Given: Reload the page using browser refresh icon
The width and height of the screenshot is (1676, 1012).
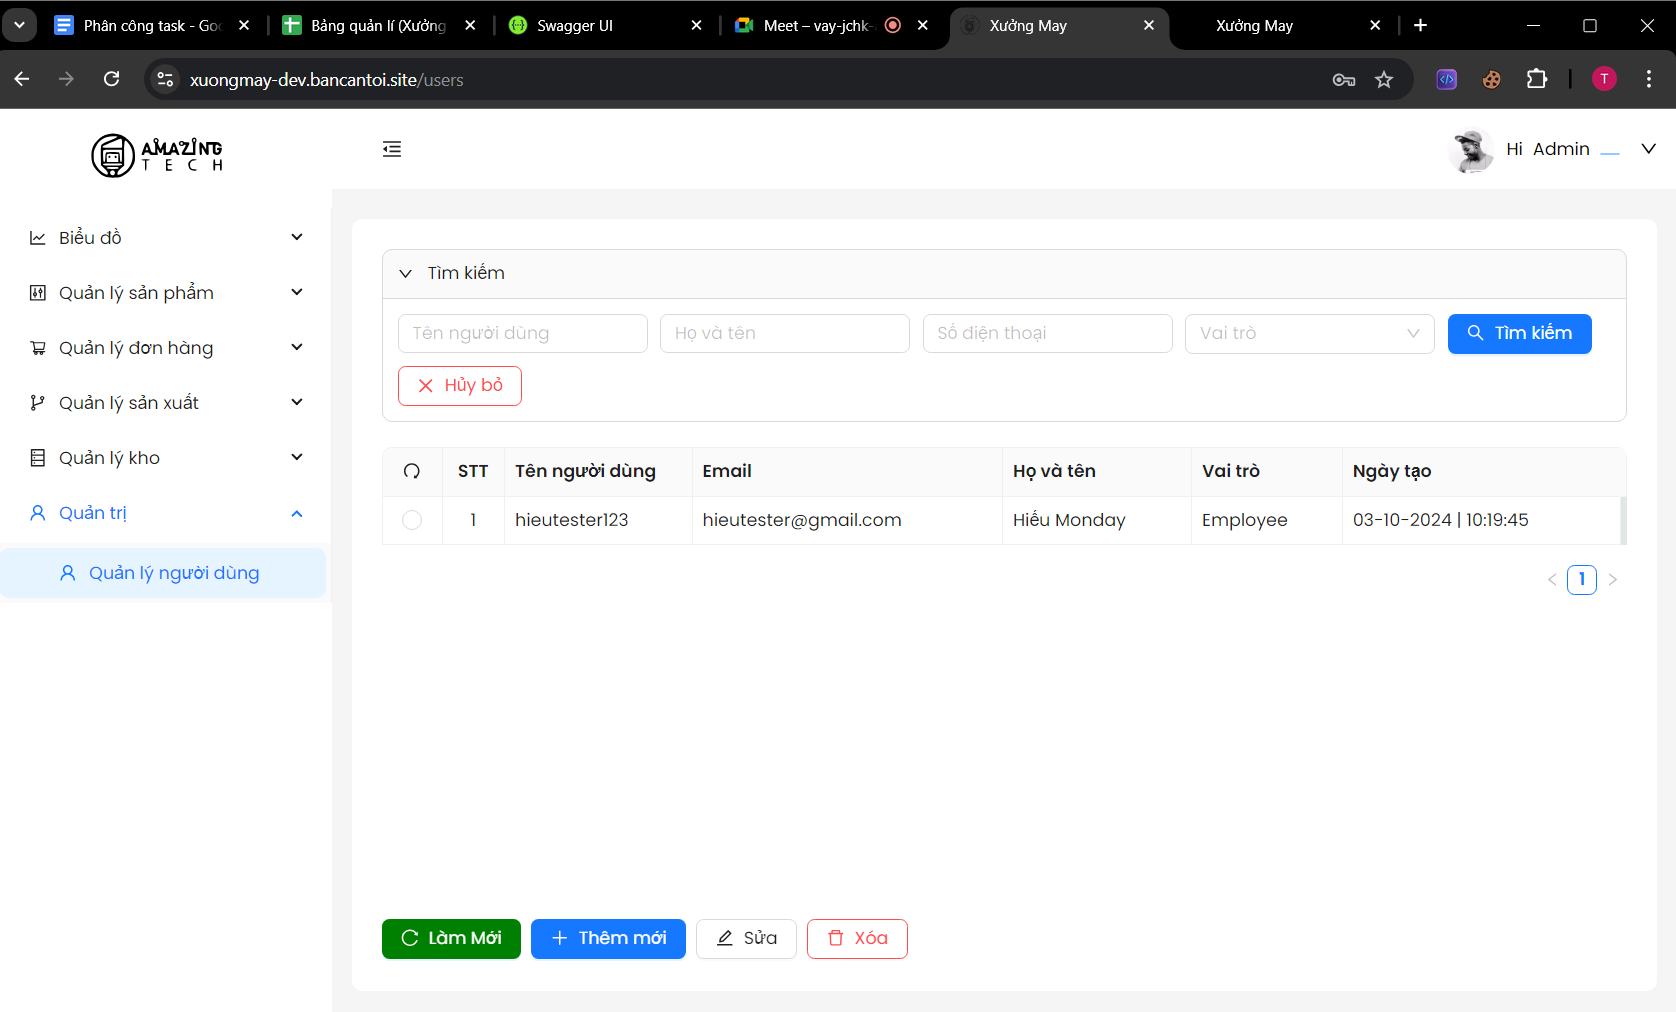Looking at the screenshot, I should coord(112,79).
